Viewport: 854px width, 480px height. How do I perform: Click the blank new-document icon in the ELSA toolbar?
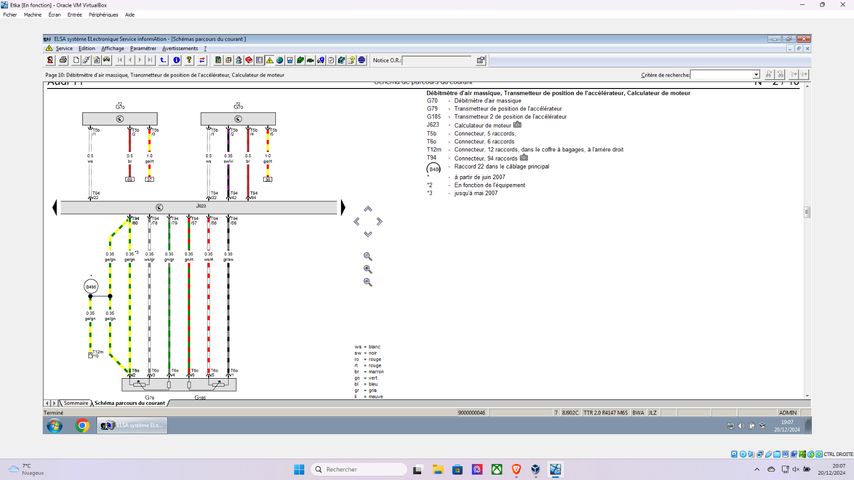pyautogui.click(x=76, y=60)
